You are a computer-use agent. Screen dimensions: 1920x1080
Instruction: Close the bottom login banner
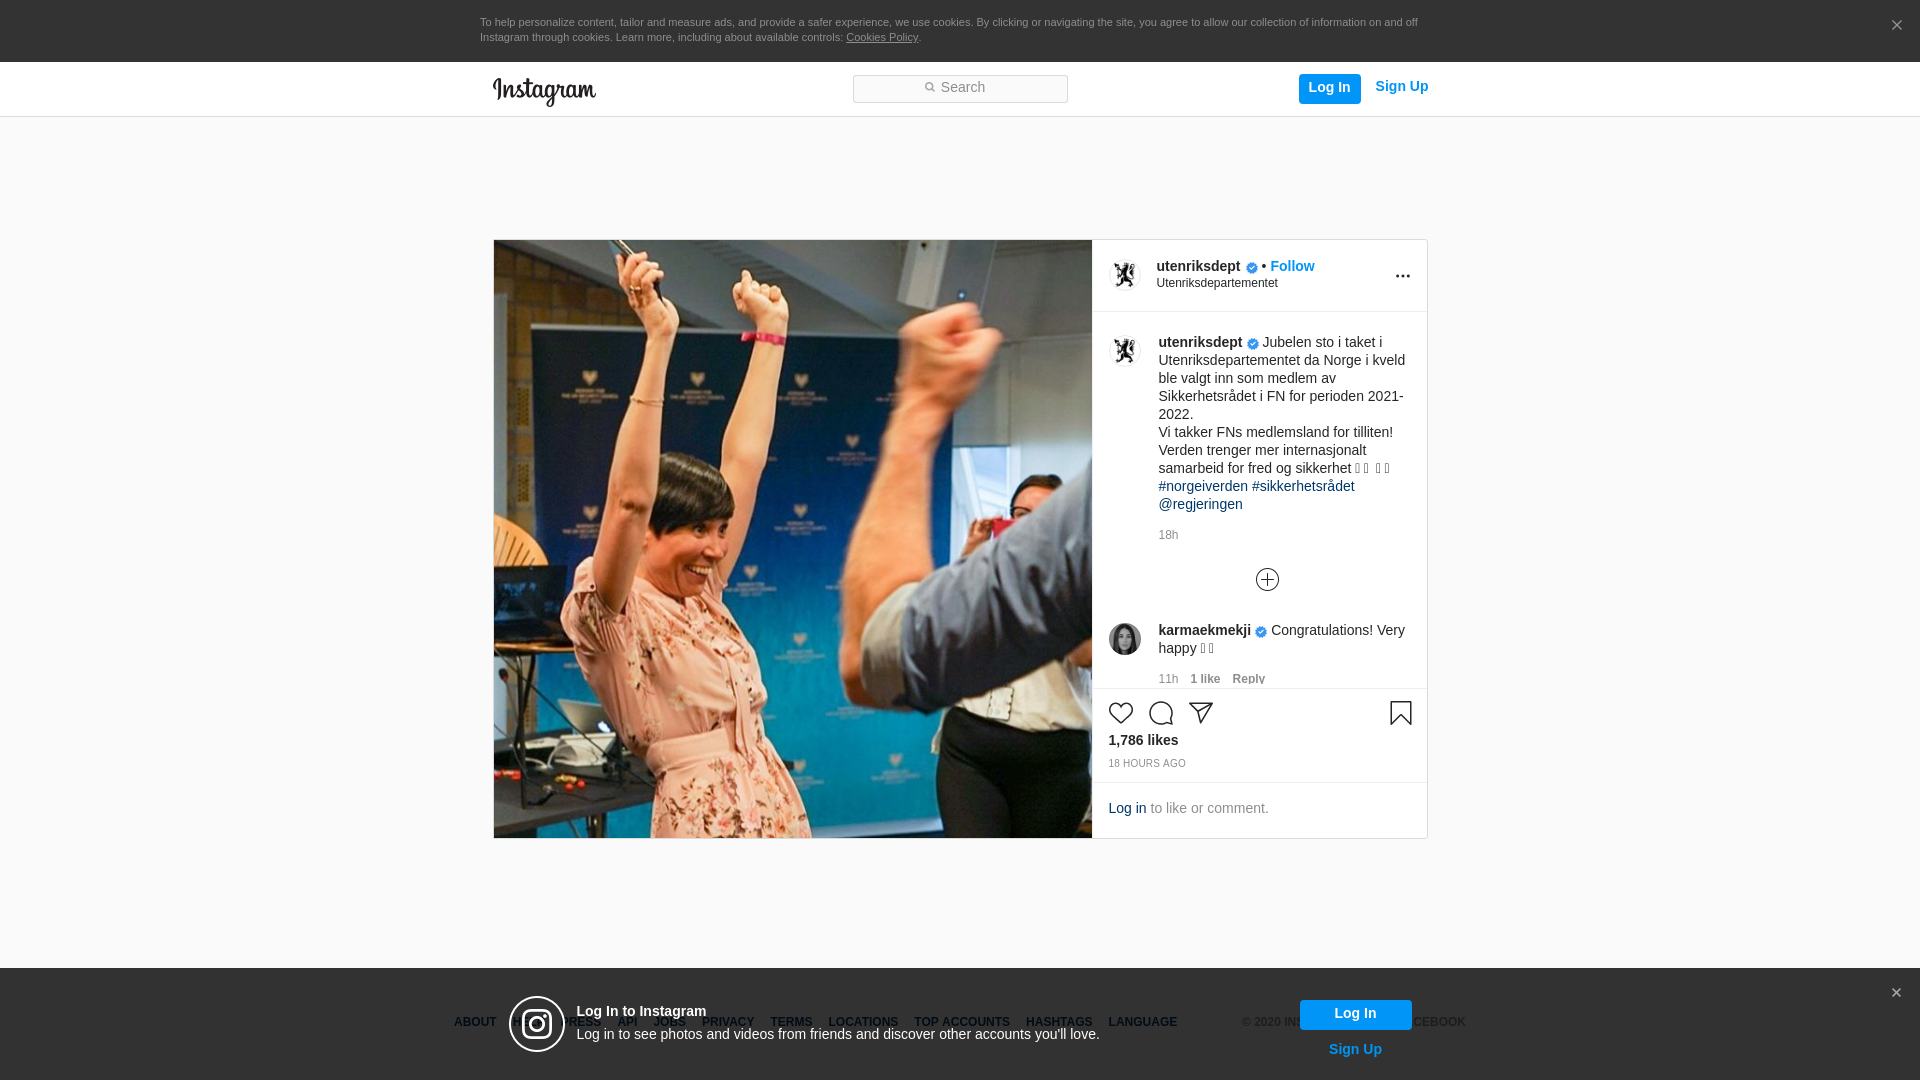(x=1896, y=993)
